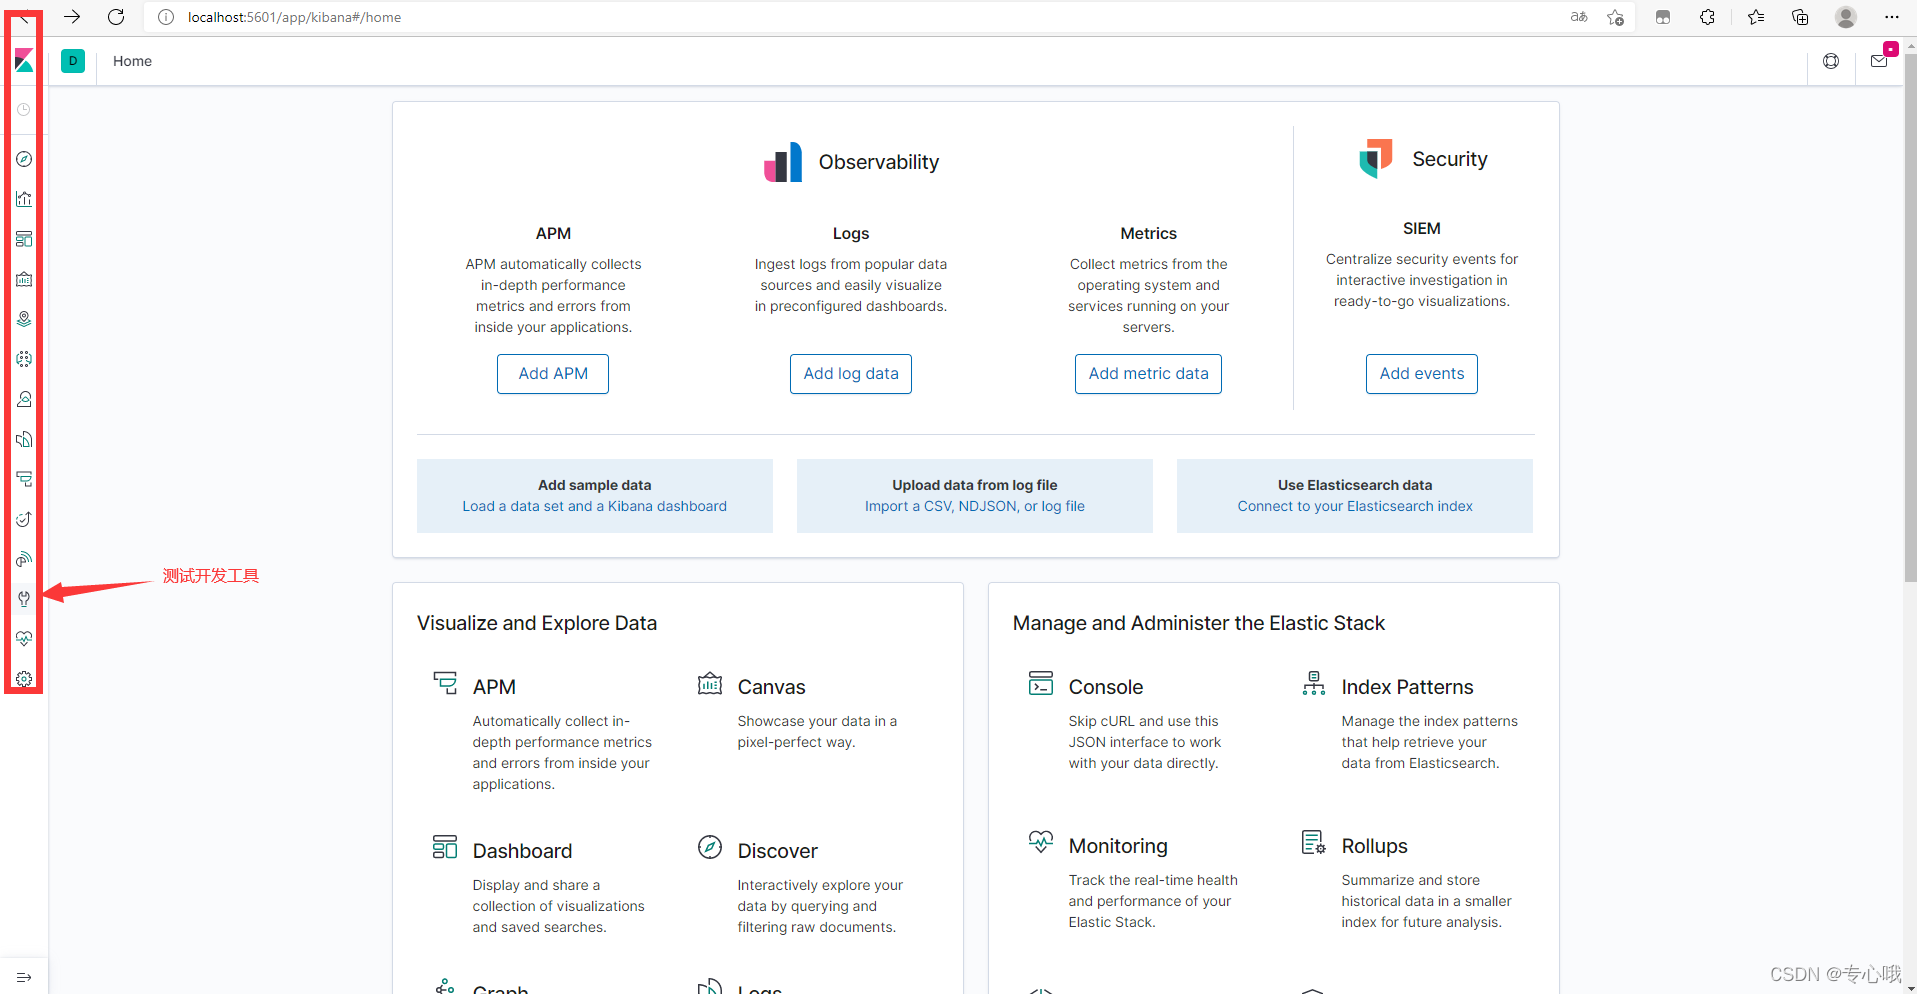Screen dimensions: 1917x994
Task: Click the Discover compass card icon
Action: 710,847
